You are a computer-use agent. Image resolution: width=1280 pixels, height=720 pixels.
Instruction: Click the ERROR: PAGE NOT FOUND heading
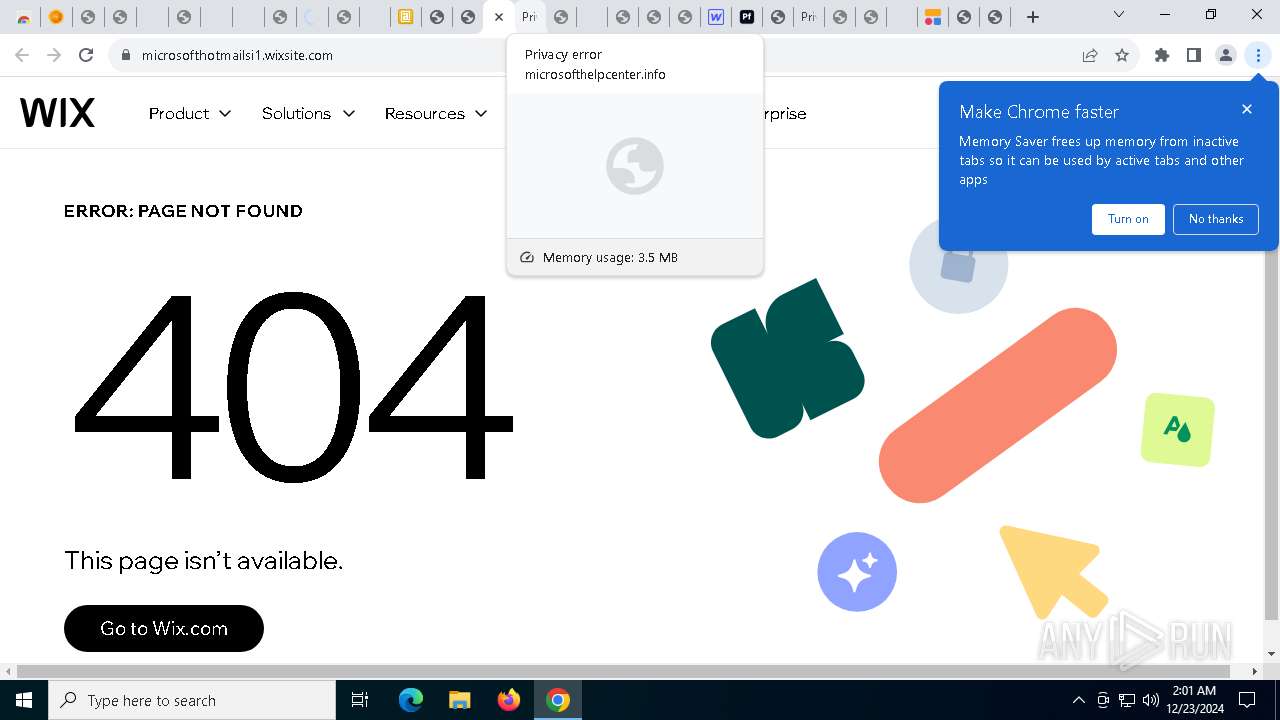(x=183, y=211)
